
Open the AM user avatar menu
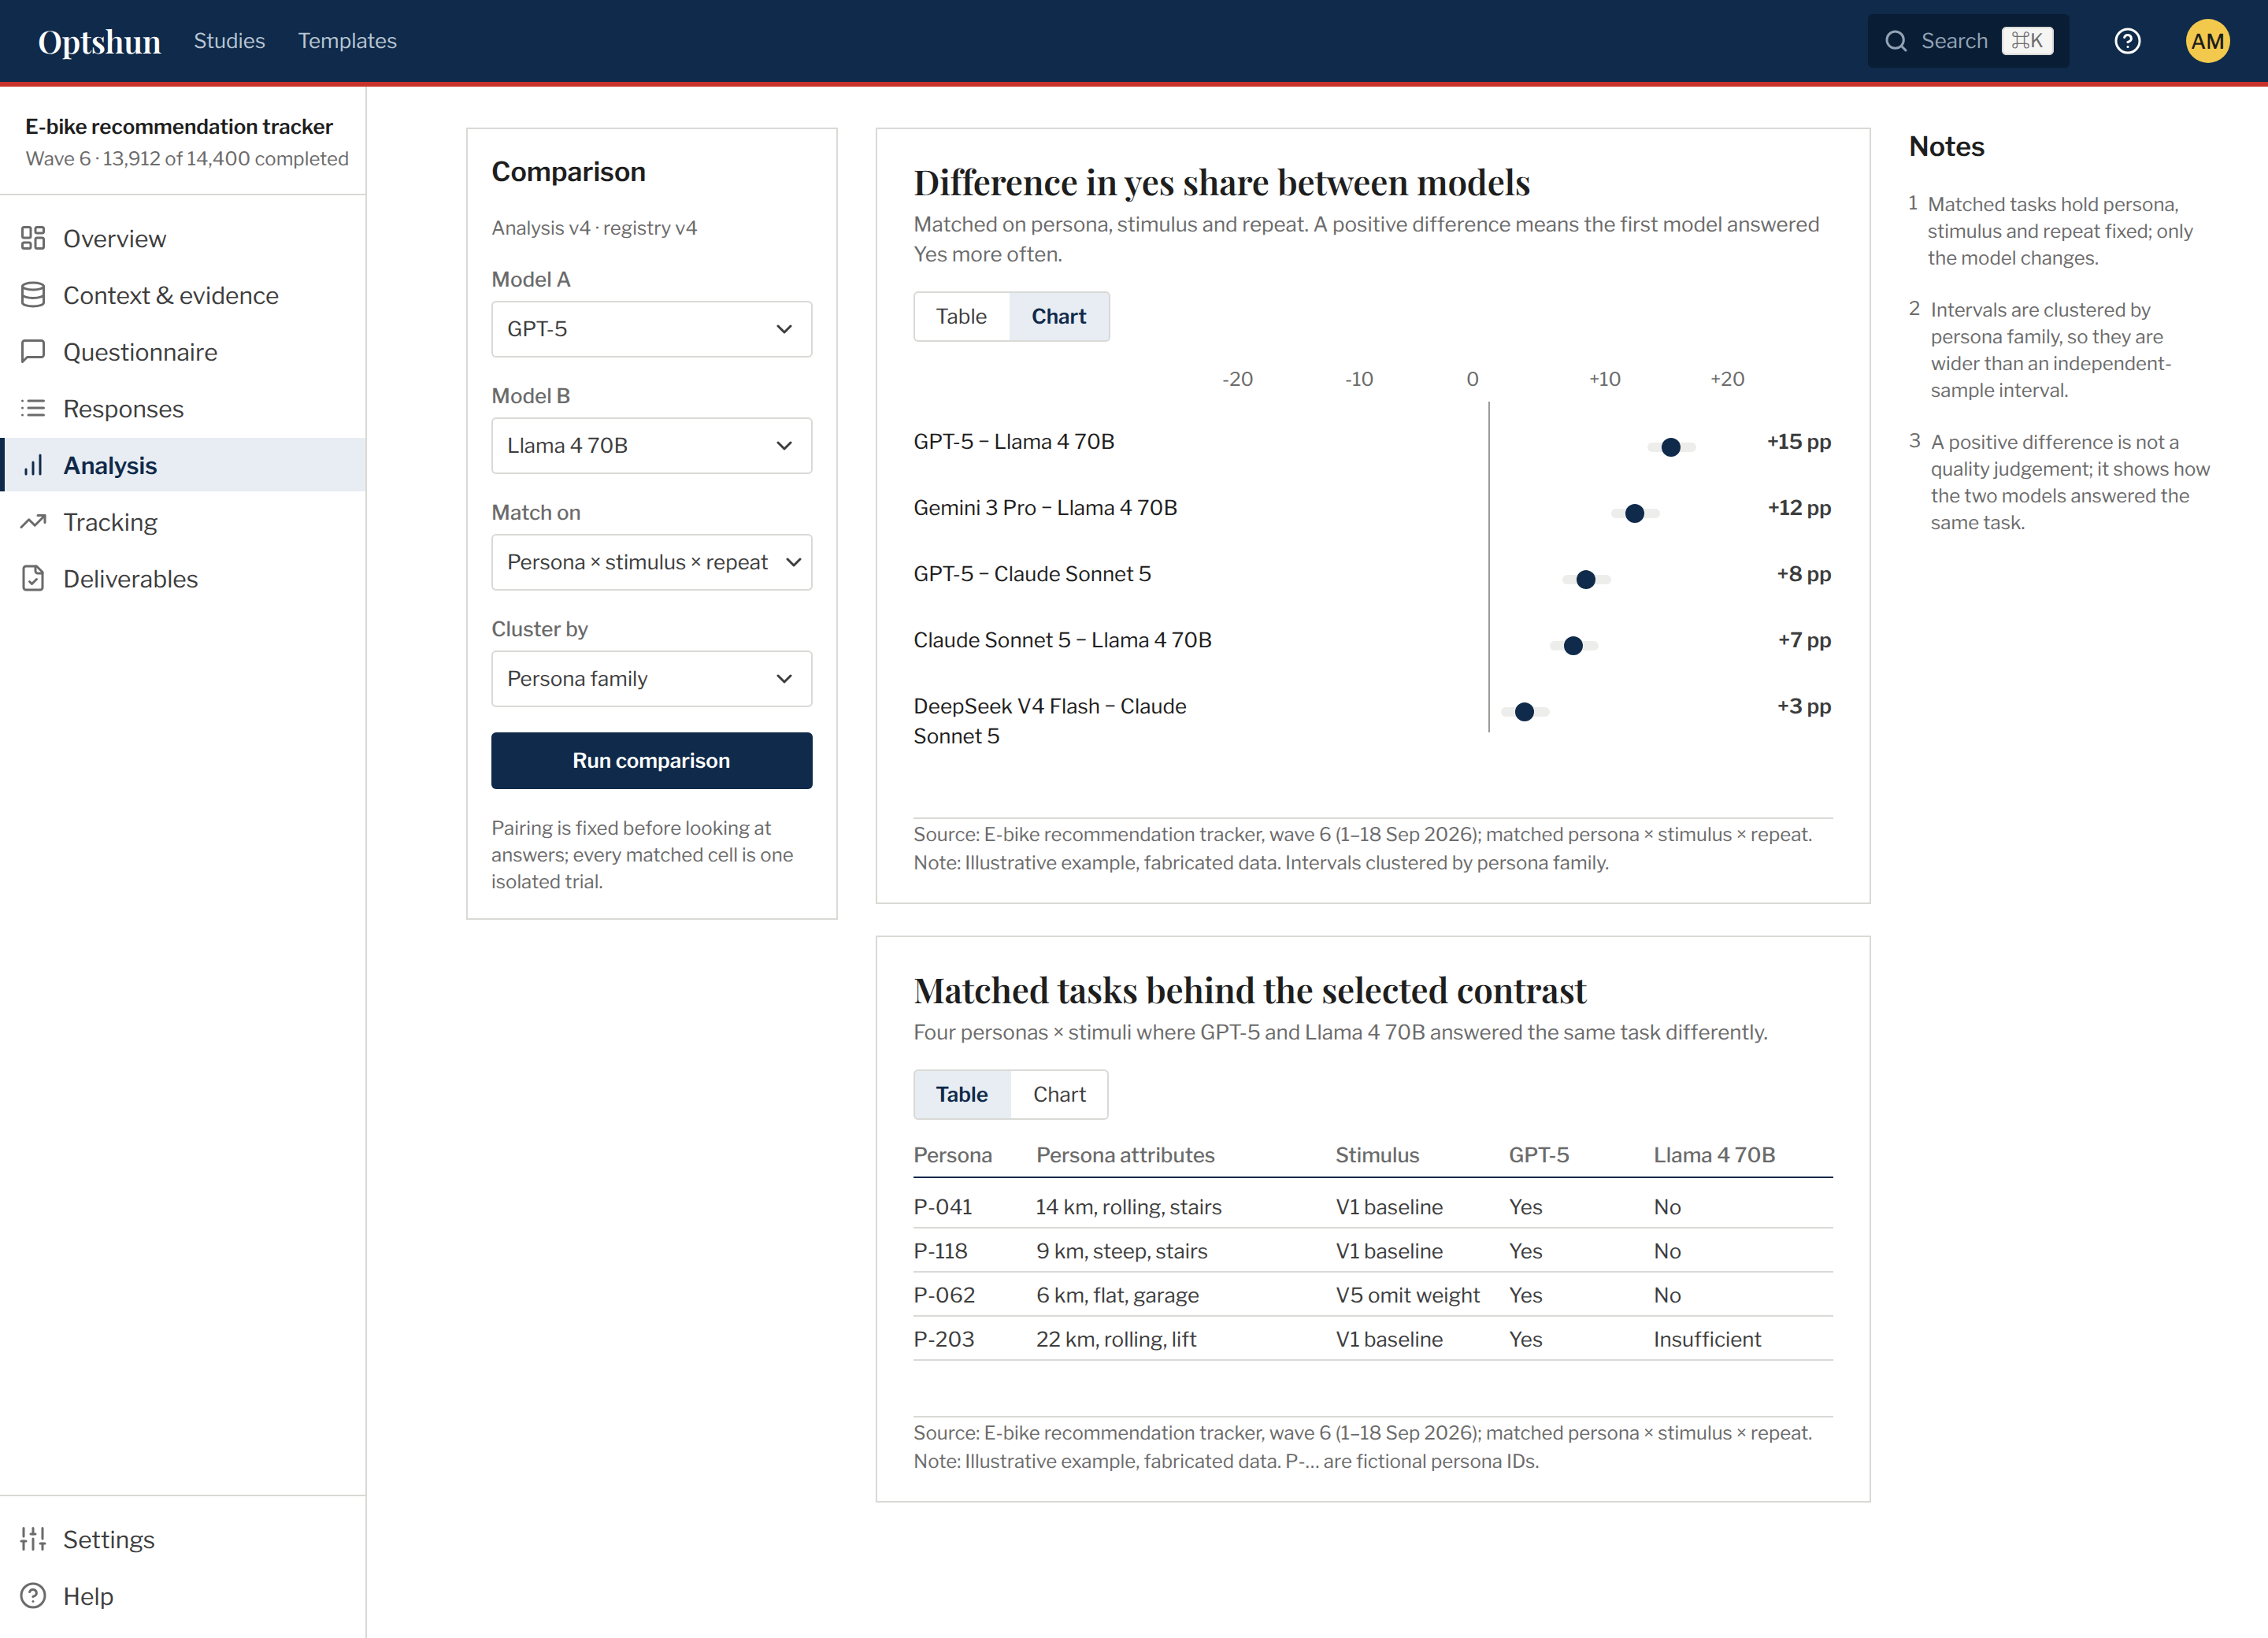[2207, 41]
